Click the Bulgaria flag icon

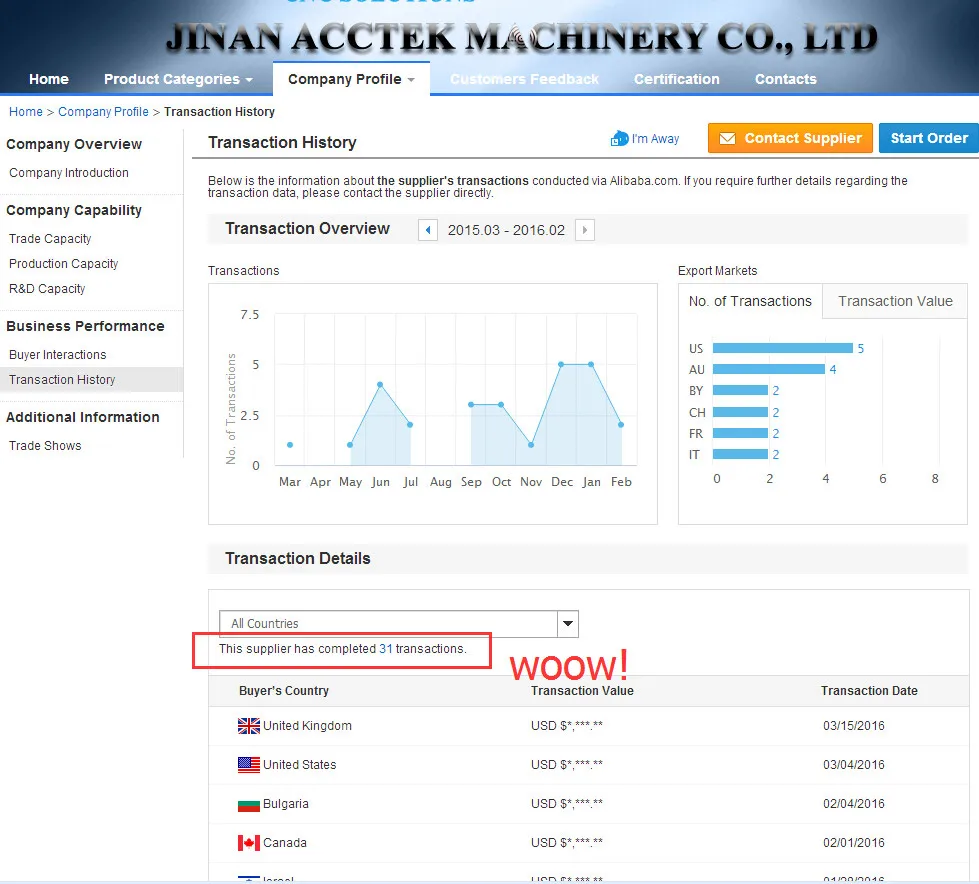coord(248,805)
